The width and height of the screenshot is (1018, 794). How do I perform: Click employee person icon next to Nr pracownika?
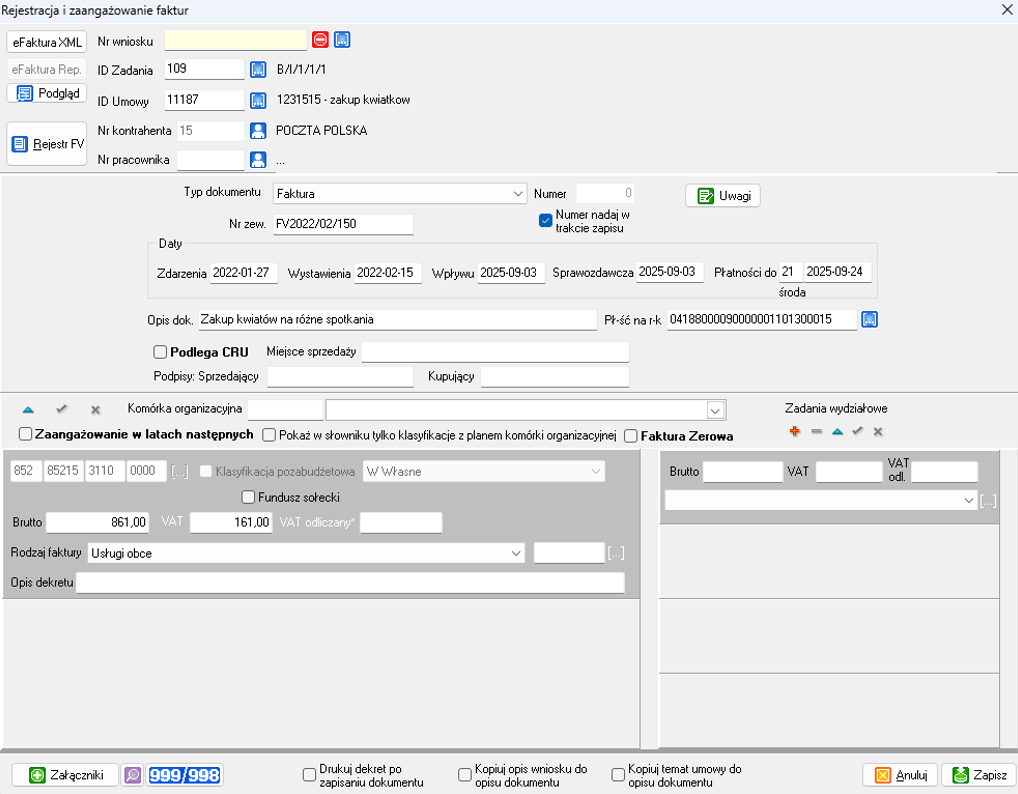pyautogui.click(x=258, y=160)
